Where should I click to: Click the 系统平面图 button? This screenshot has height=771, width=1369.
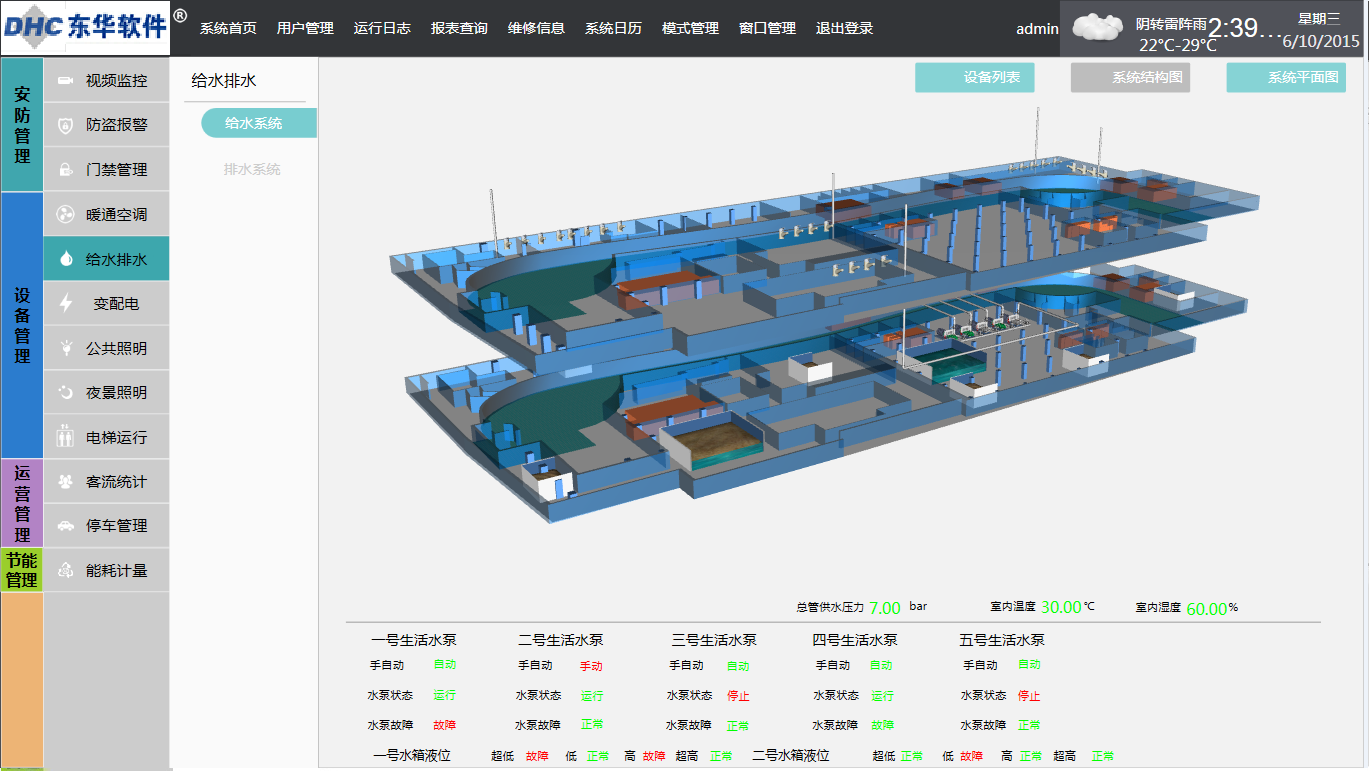(x=1286, y=77)
